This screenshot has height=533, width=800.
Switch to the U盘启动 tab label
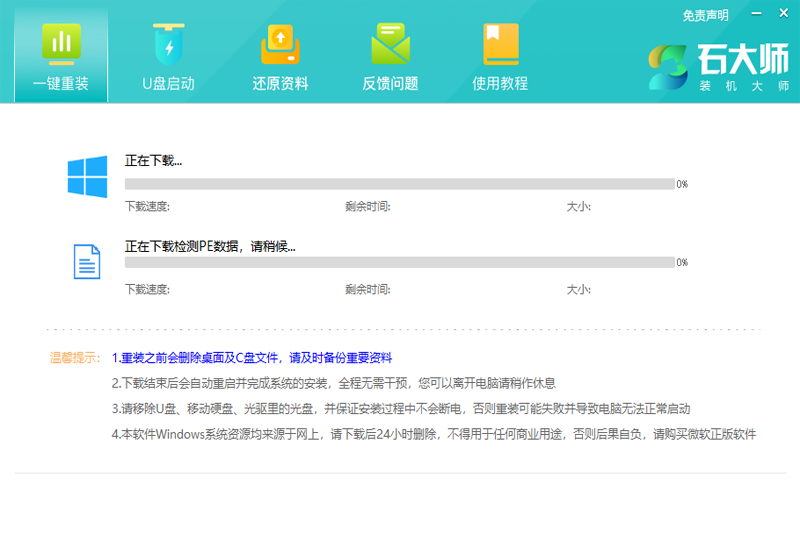pyautogui.click(x=168, y=83)
